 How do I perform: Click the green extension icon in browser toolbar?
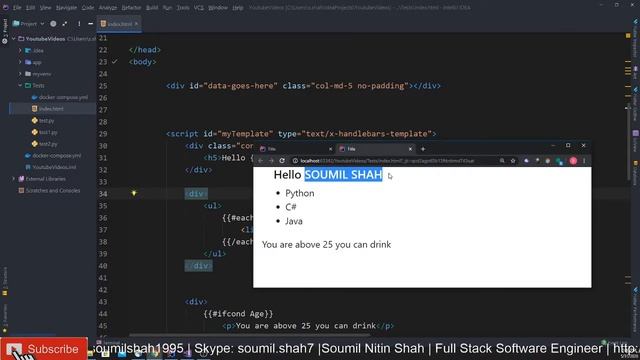(x=559, y=161)
